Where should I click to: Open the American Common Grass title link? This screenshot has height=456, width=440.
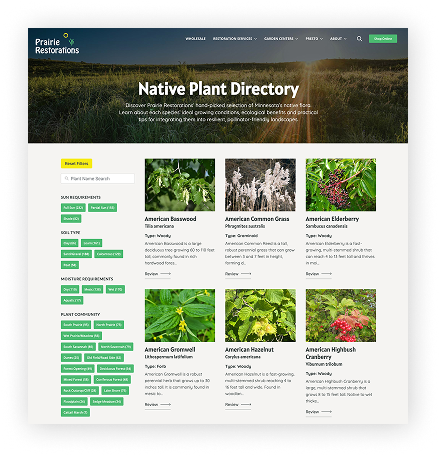coord(257,219)
